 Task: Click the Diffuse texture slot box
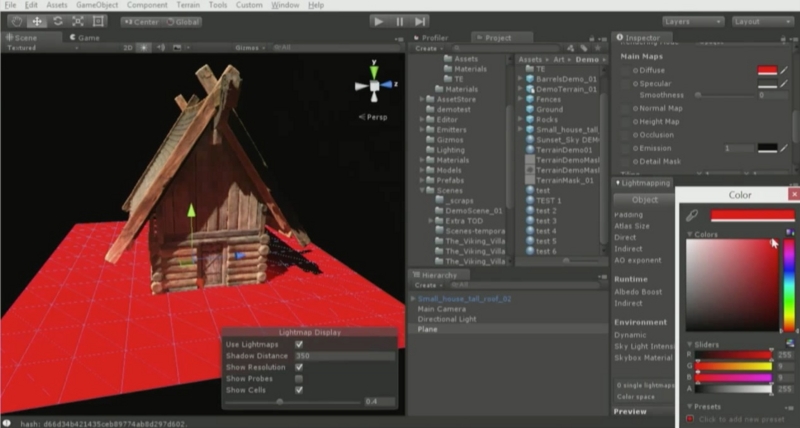click(x=625, y=70)
